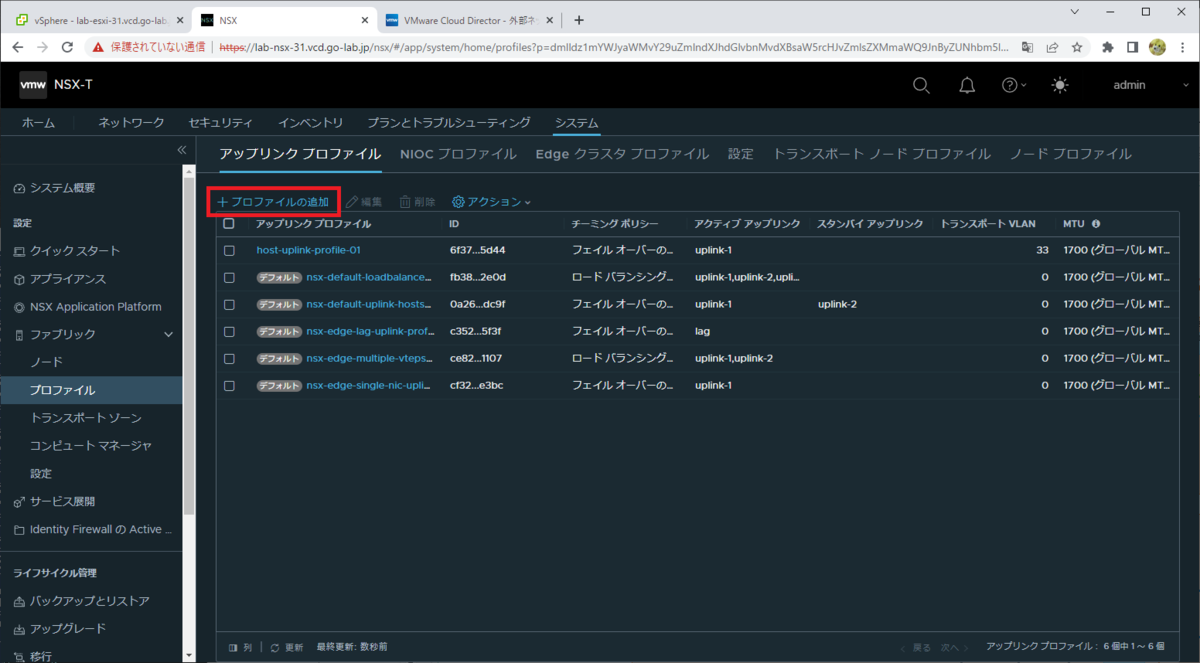Open the nsx-edge-multiple-vteps profile link
The width and height of the screenshot is (1200, 663).
370,358
